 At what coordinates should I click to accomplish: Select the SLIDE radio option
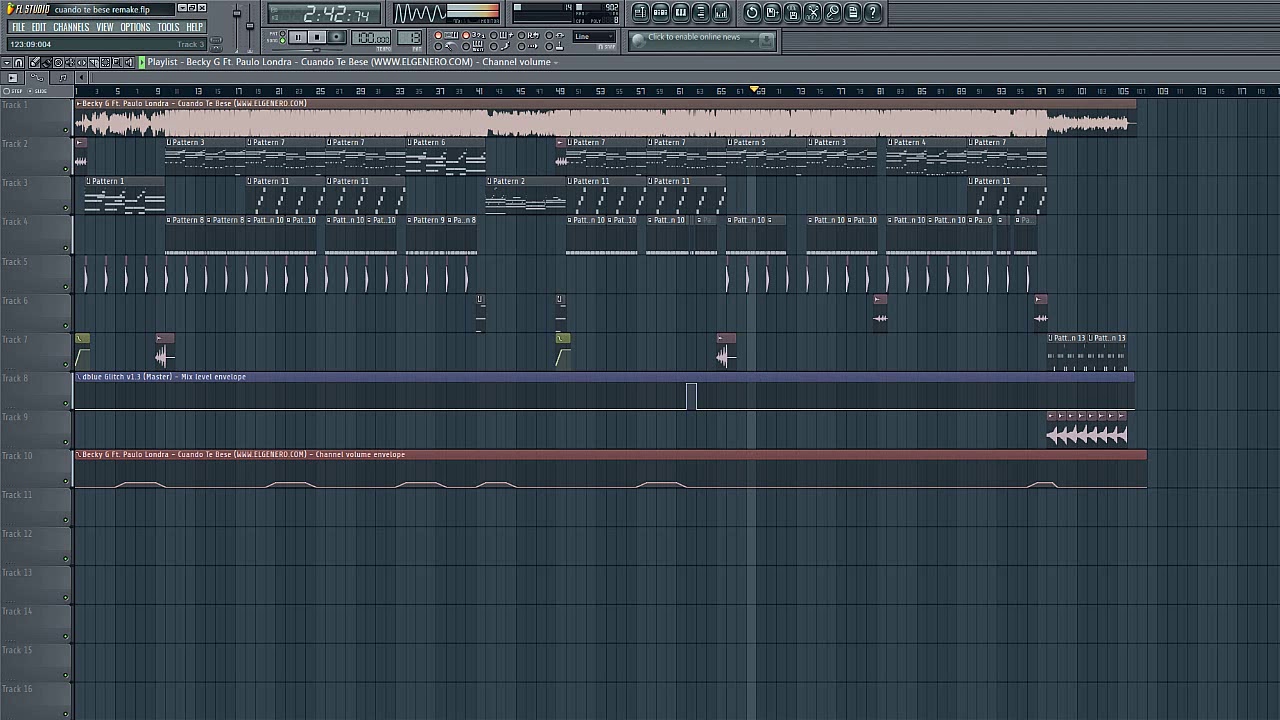pyautogui.click(x=30, y=91)
